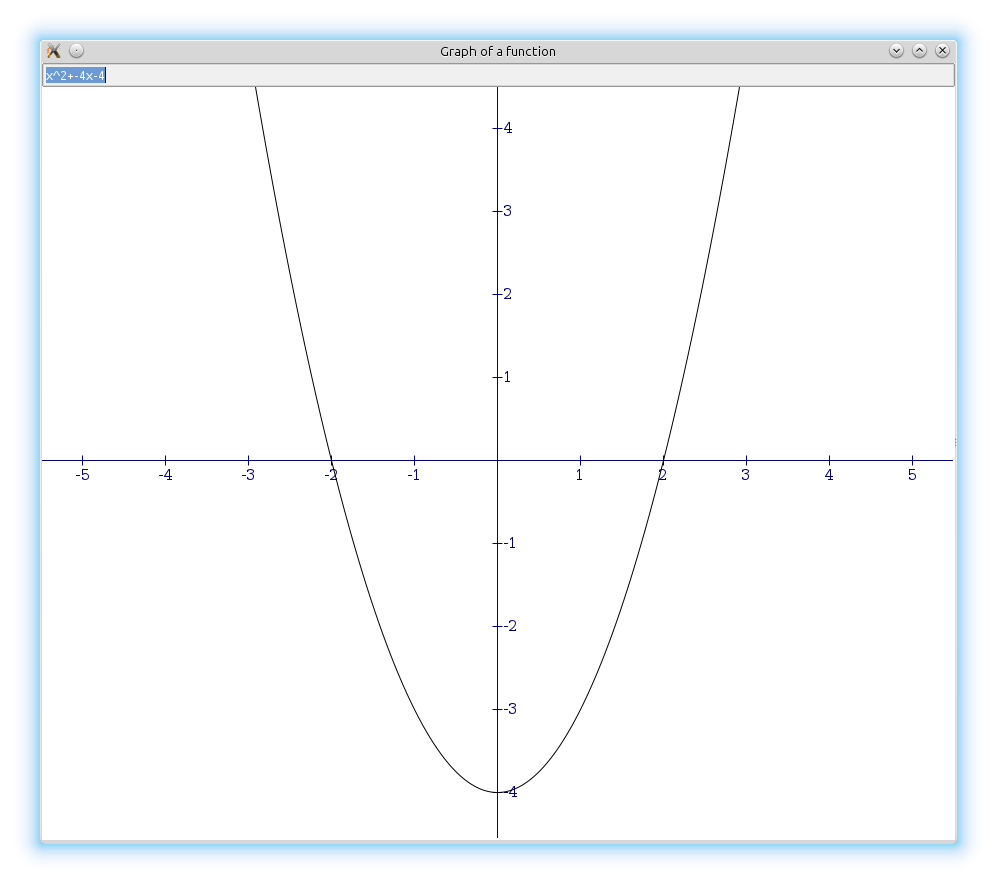Maximize window using the up-chevron button
Screen dimensions: 997x884
click(919, 51)
